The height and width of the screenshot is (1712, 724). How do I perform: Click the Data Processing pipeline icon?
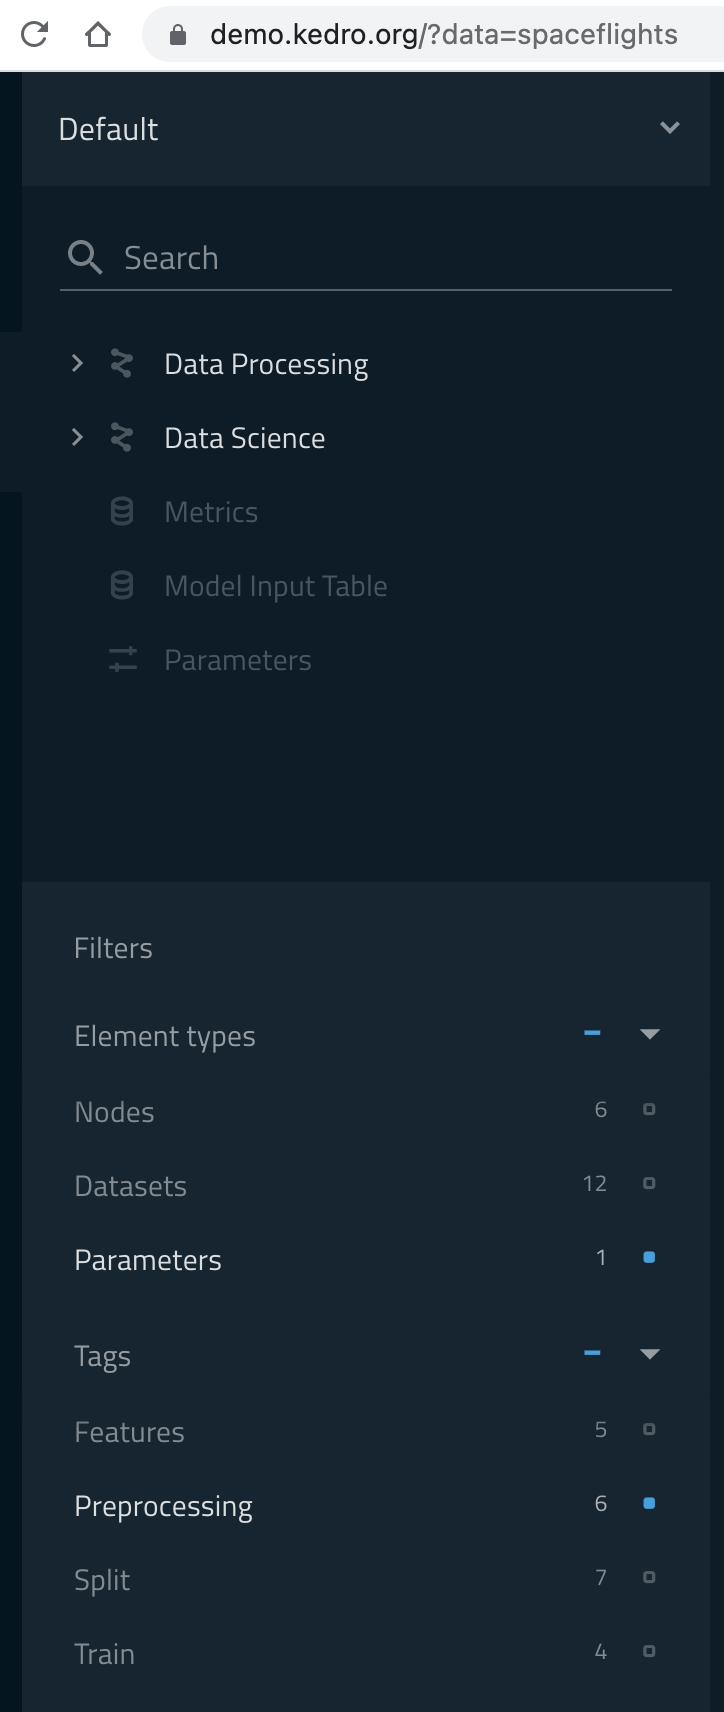coord(122,364)
